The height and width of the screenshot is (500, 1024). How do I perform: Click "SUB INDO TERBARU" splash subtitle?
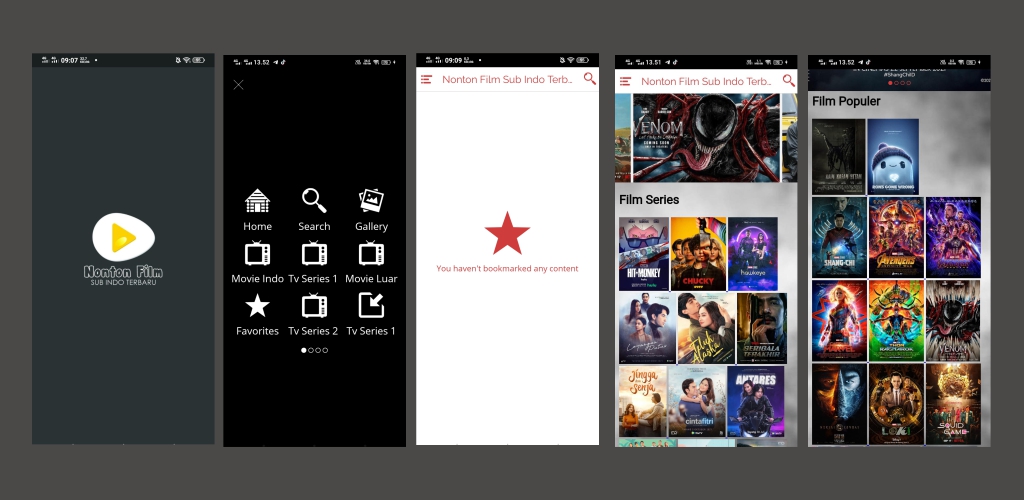(x=123, y=283)
